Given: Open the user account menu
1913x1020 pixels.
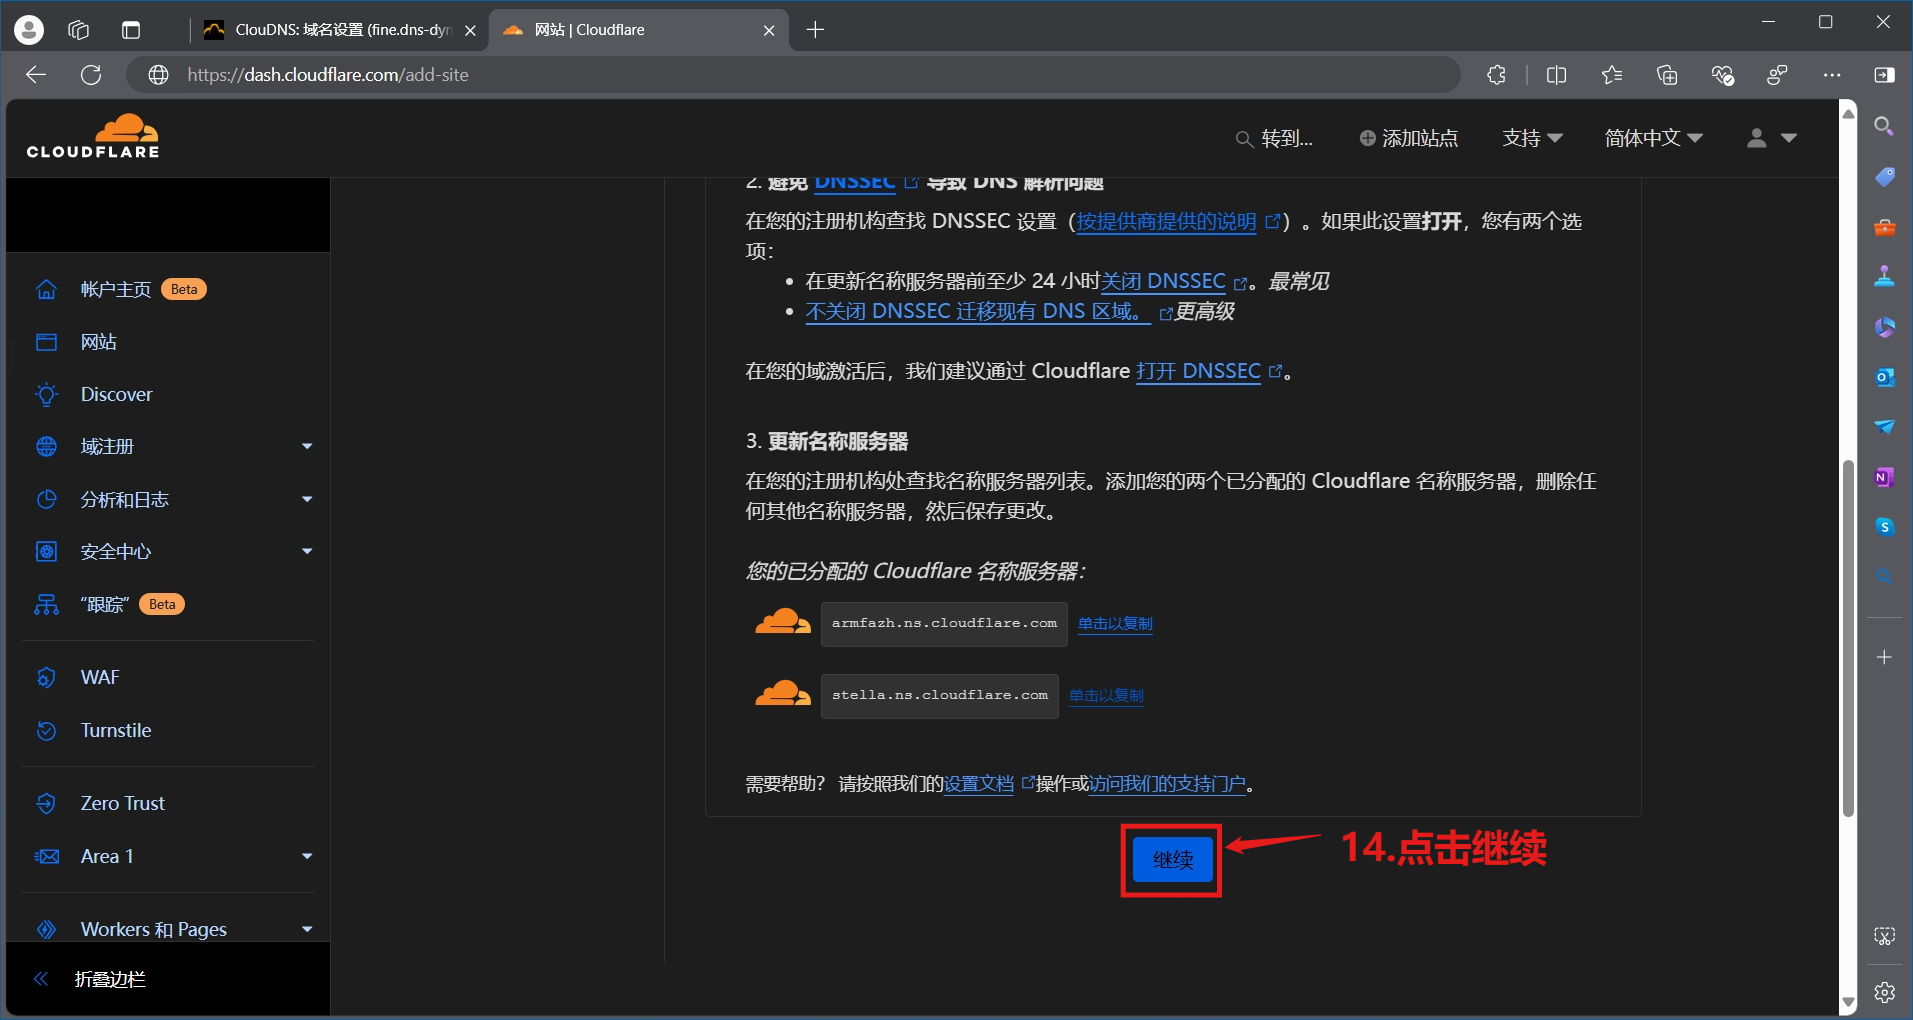Looking at the screenshot, I should point(1771,138).
